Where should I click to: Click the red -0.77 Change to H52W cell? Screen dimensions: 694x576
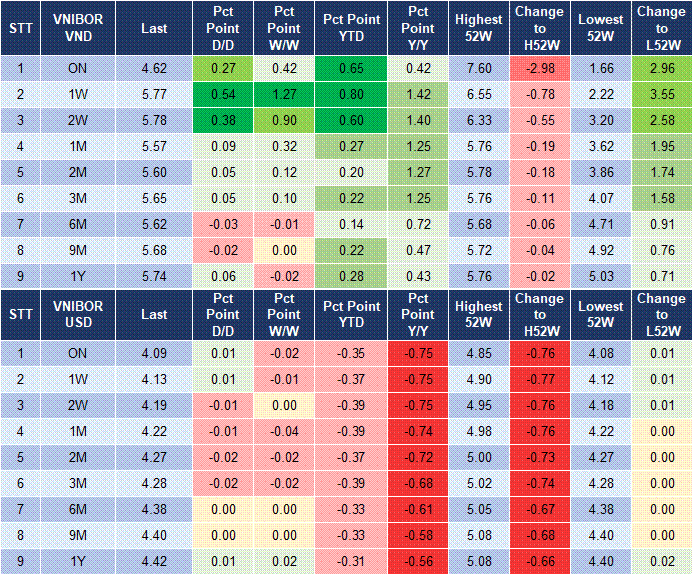point(539,379)
